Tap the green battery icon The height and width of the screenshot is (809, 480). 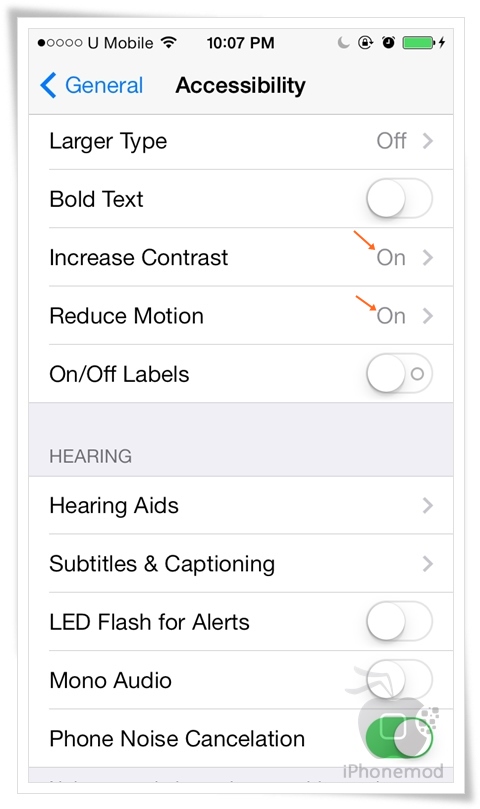pyautogui.click(x=419, y=42)
